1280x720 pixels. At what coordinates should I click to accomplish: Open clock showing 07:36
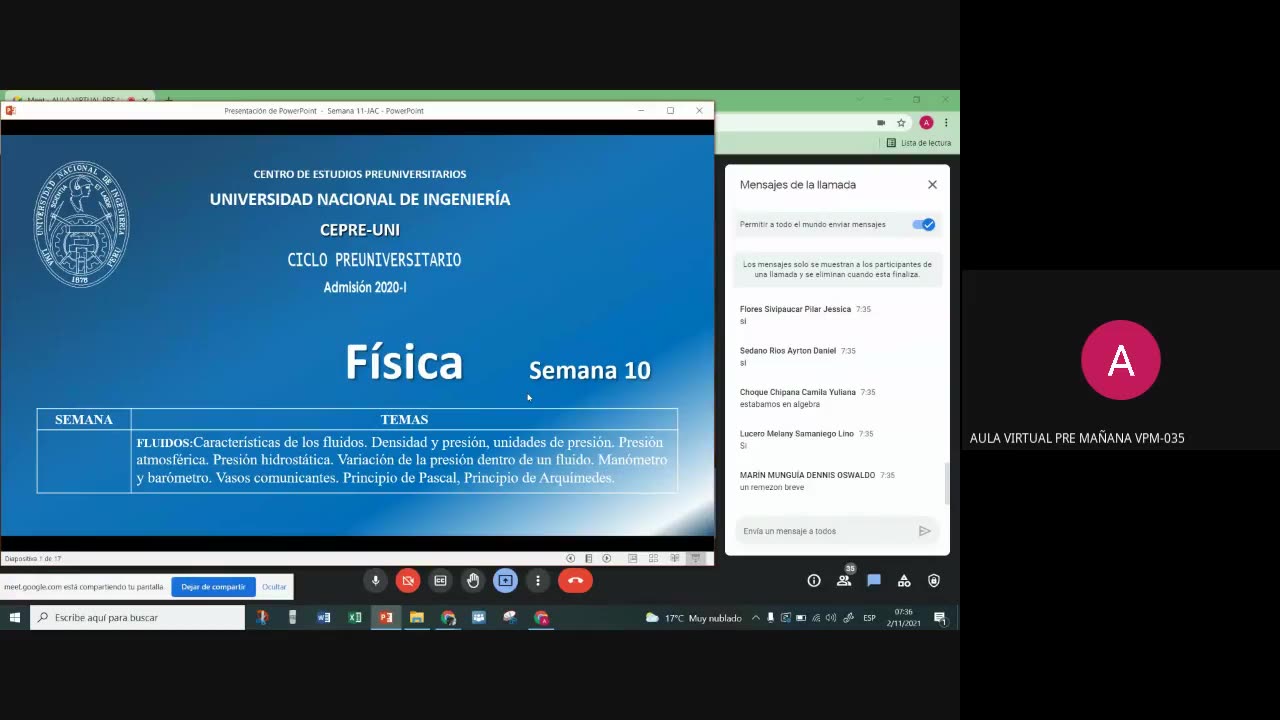pos(903,618)
